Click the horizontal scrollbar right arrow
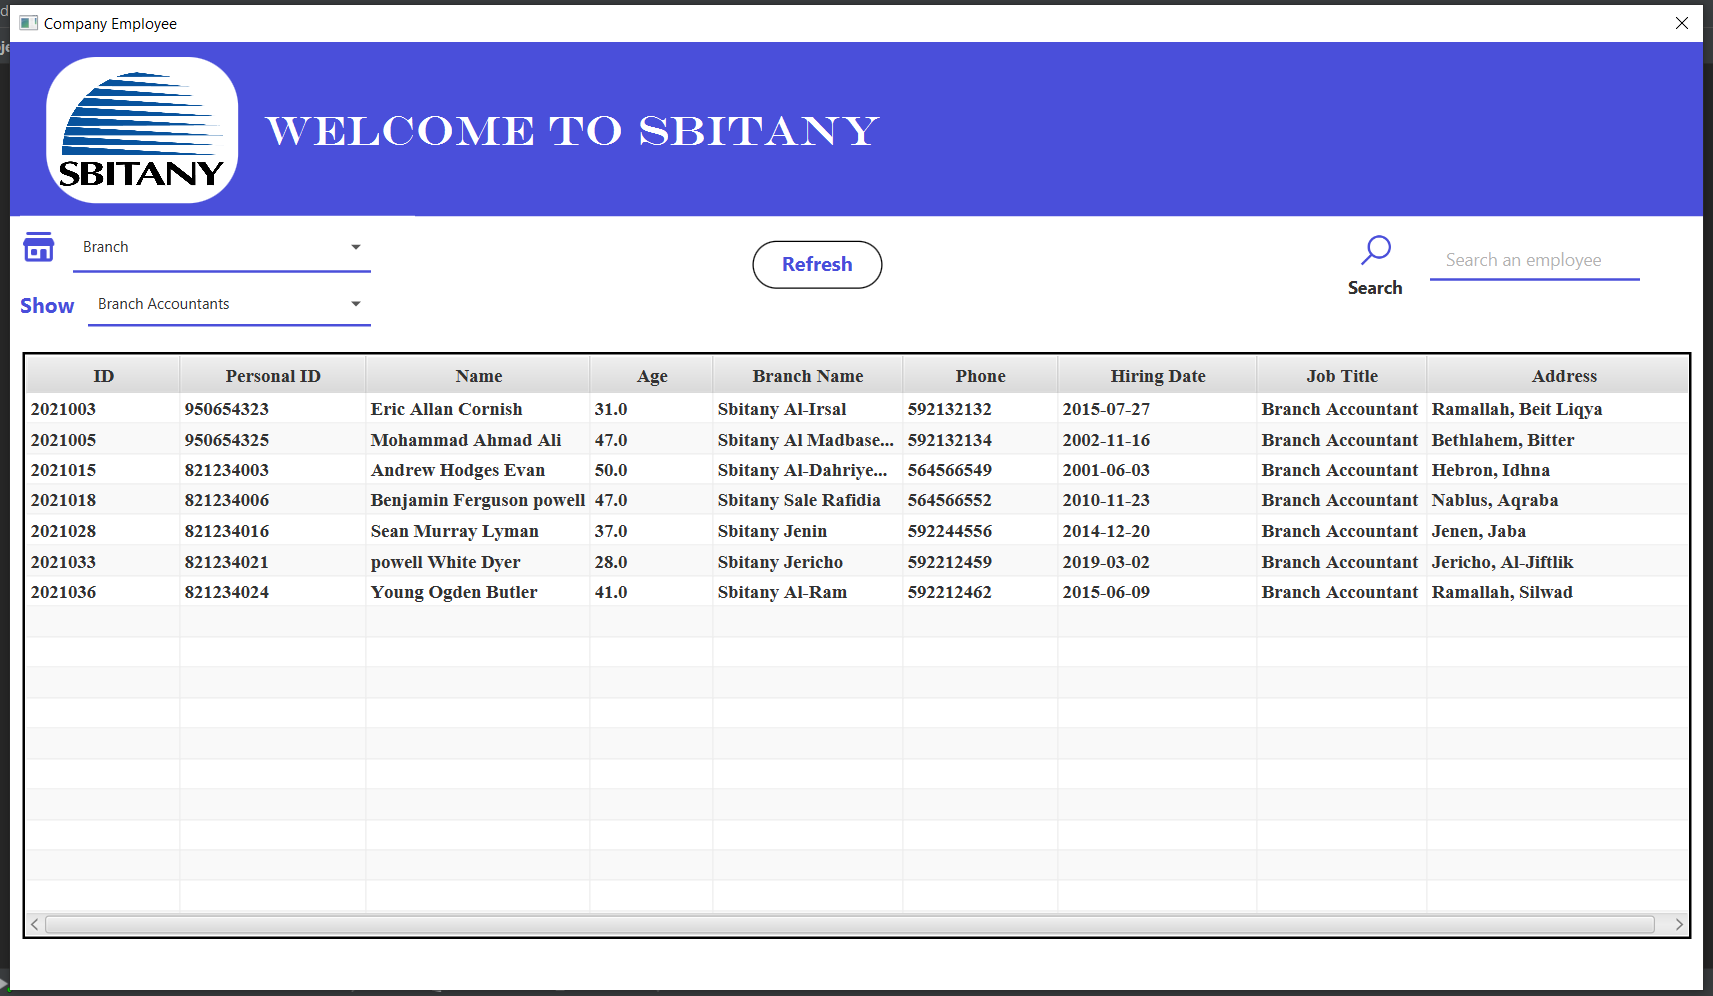 (x=1679, y=924)
